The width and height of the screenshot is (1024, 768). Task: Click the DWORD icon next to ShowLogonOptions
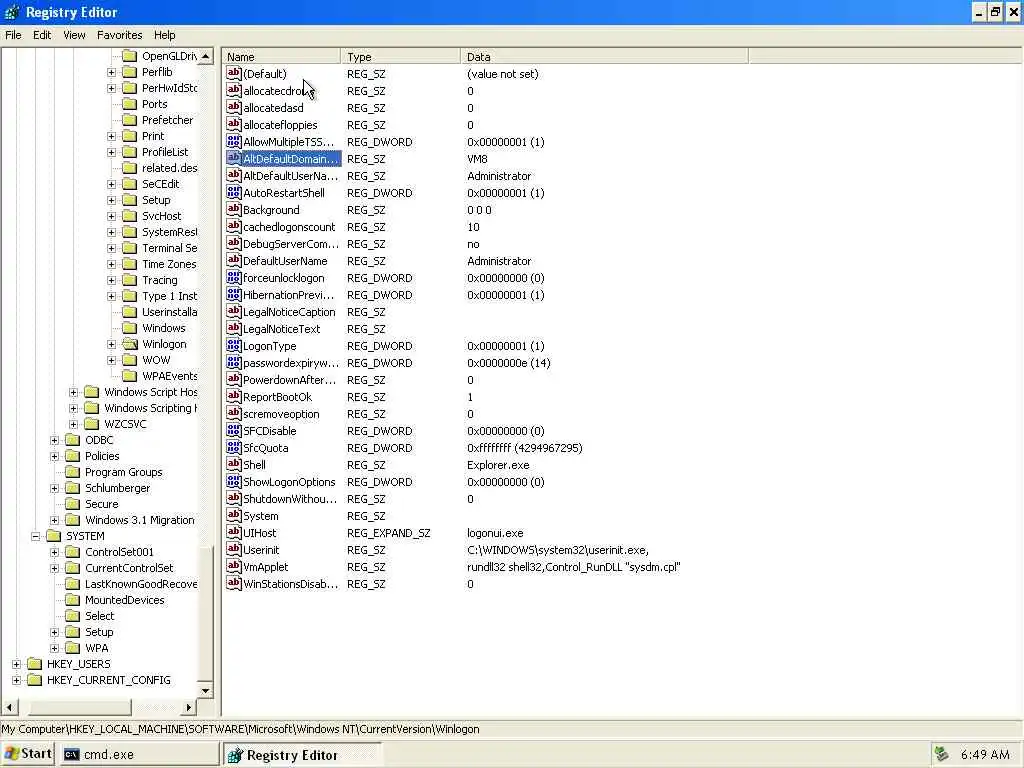(x=234, y=481)
